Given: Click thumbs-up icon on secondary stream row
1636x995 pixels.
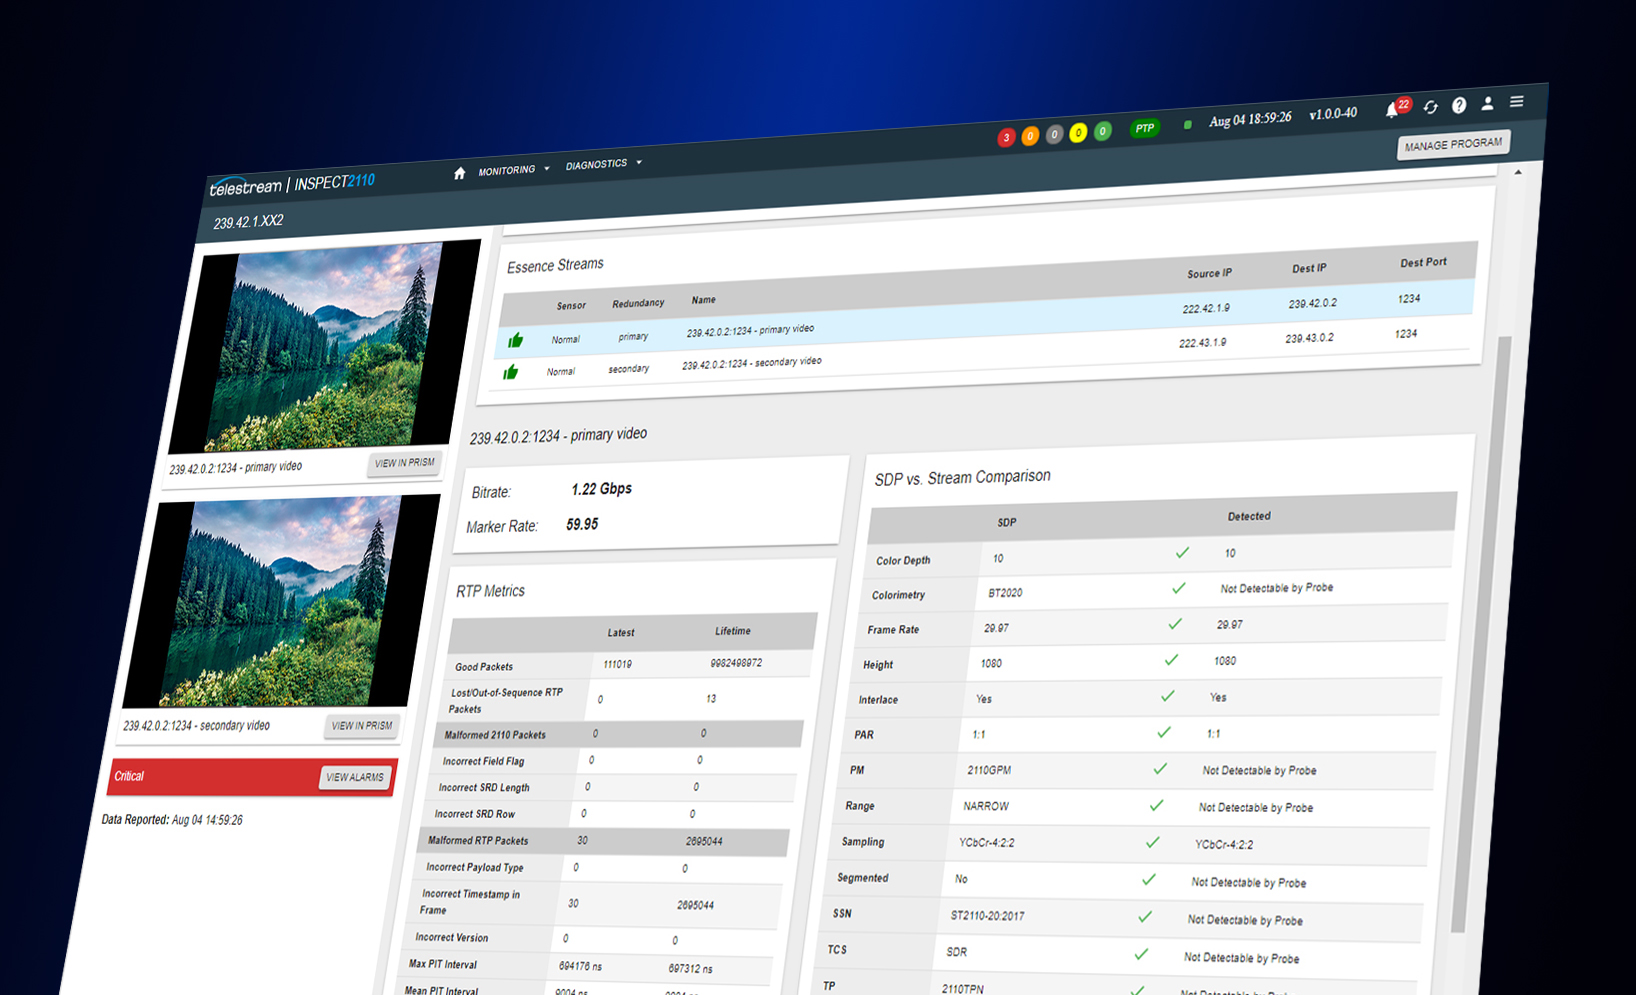Looking at the screenshot, I should tap(510, 372).
